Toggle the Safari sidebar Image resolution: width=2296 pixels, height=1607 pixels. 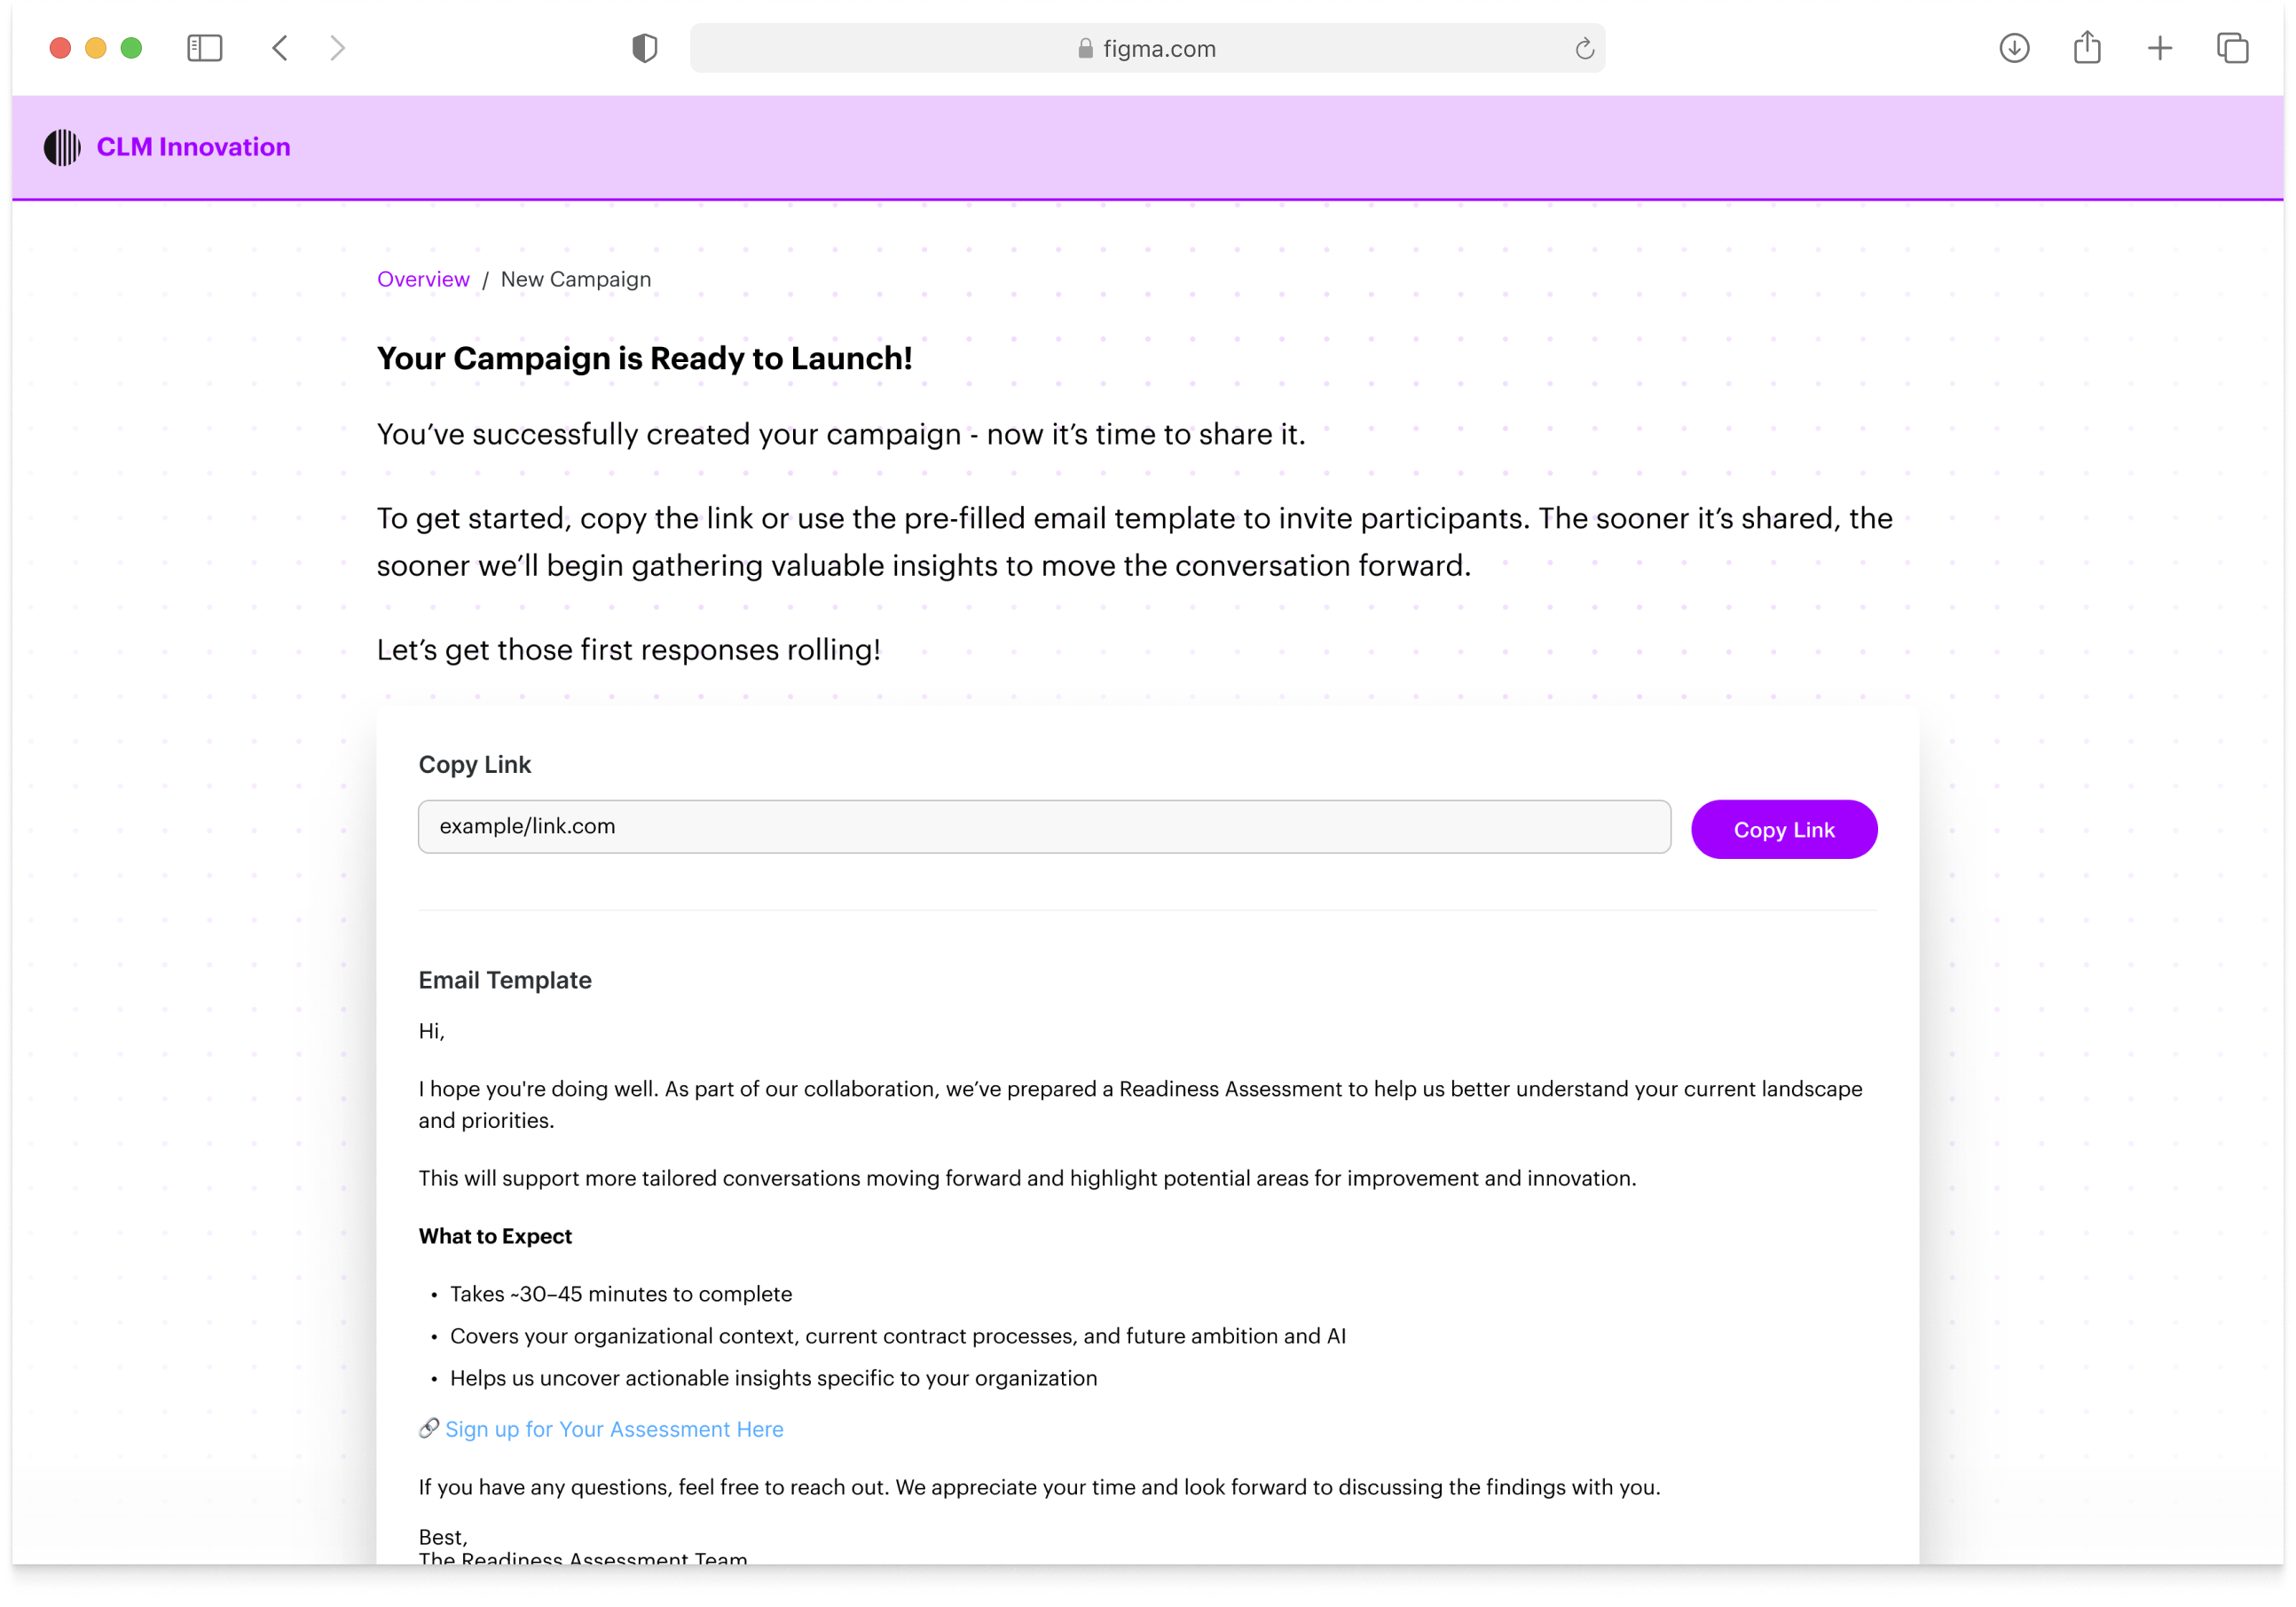pyautogui.click(x=204, y=47)
